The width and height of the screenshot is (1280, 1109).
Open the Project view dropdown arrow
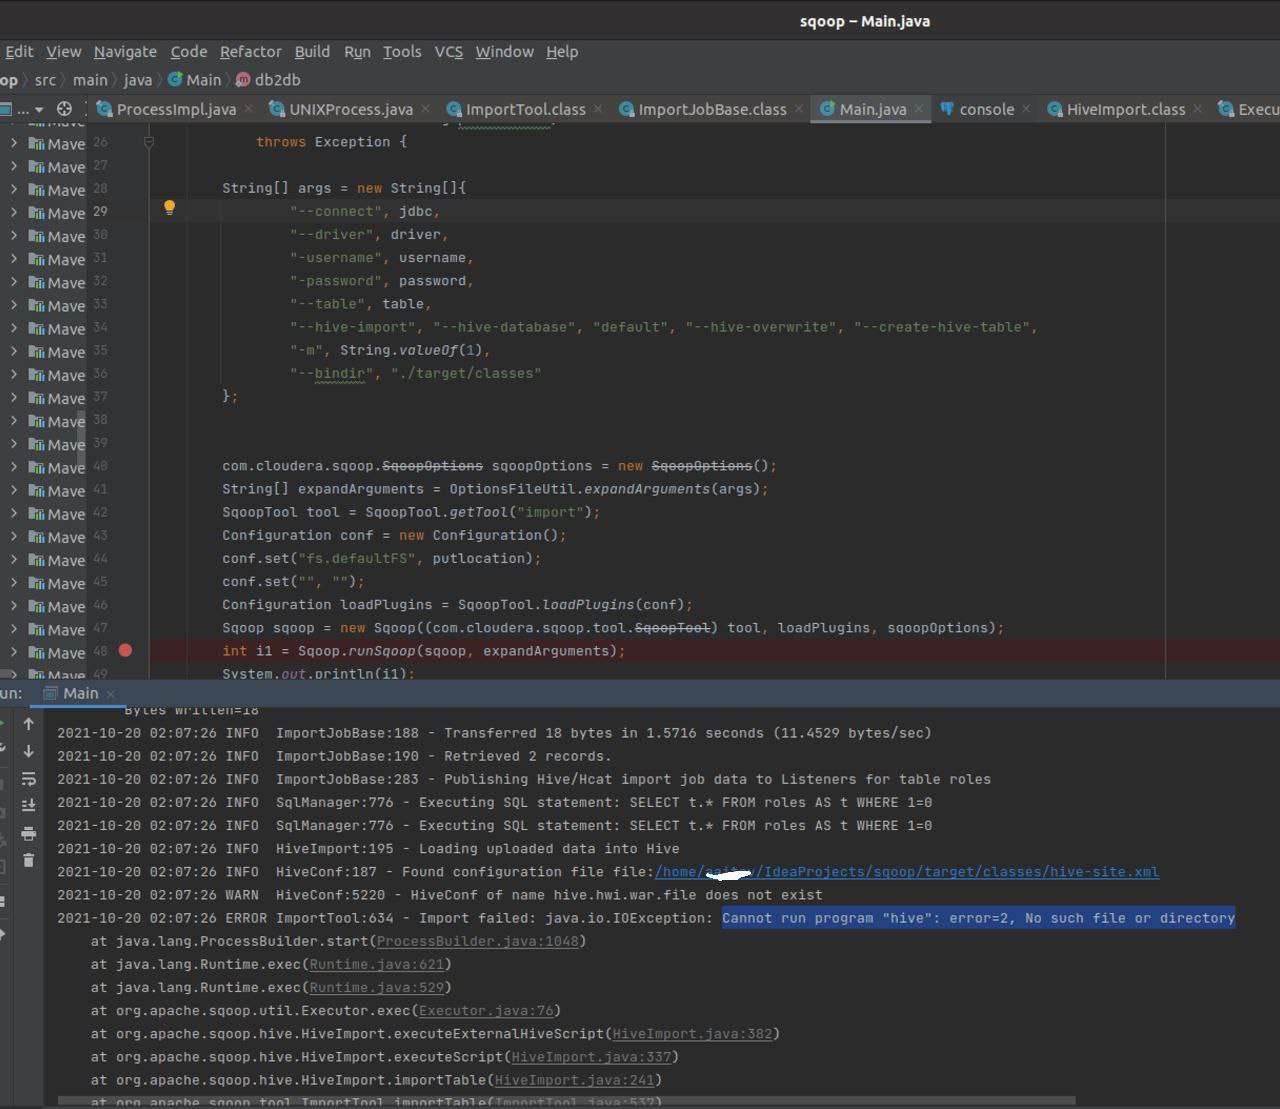tap(39, 110)
